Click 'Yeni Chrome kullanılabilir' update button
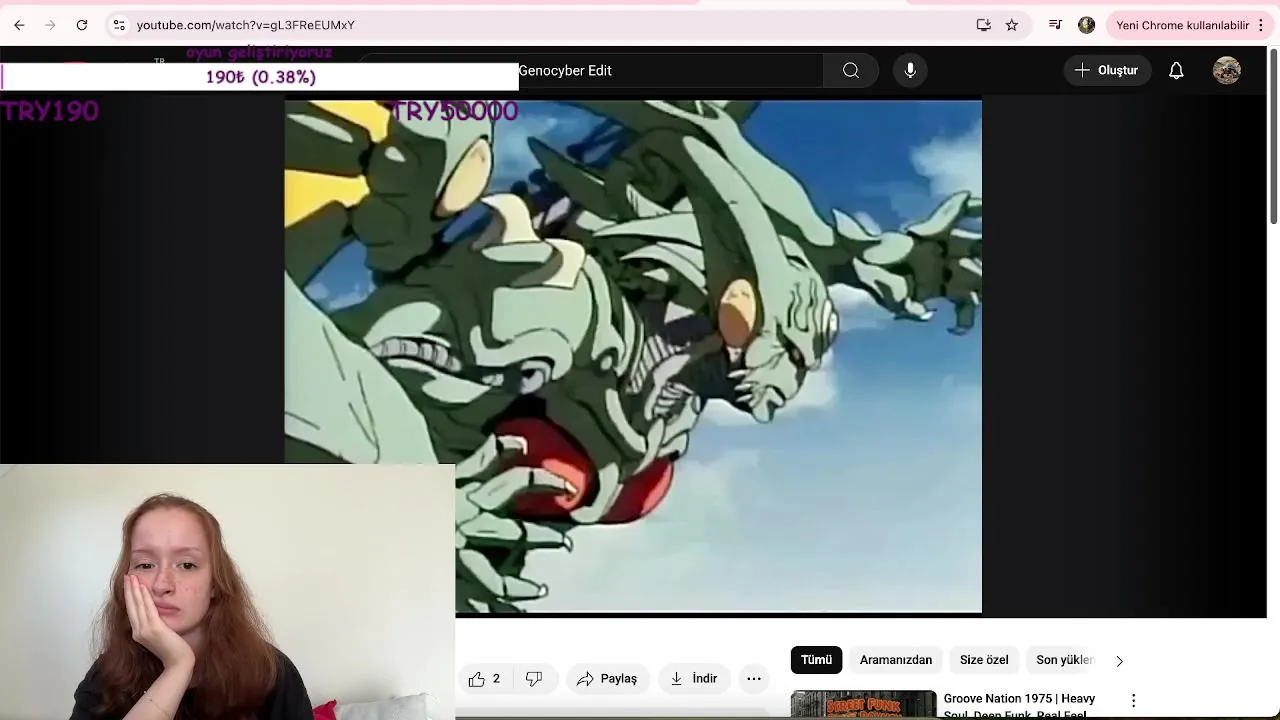This screenshot has width=1280, height=720. (x=1182, y=25)
